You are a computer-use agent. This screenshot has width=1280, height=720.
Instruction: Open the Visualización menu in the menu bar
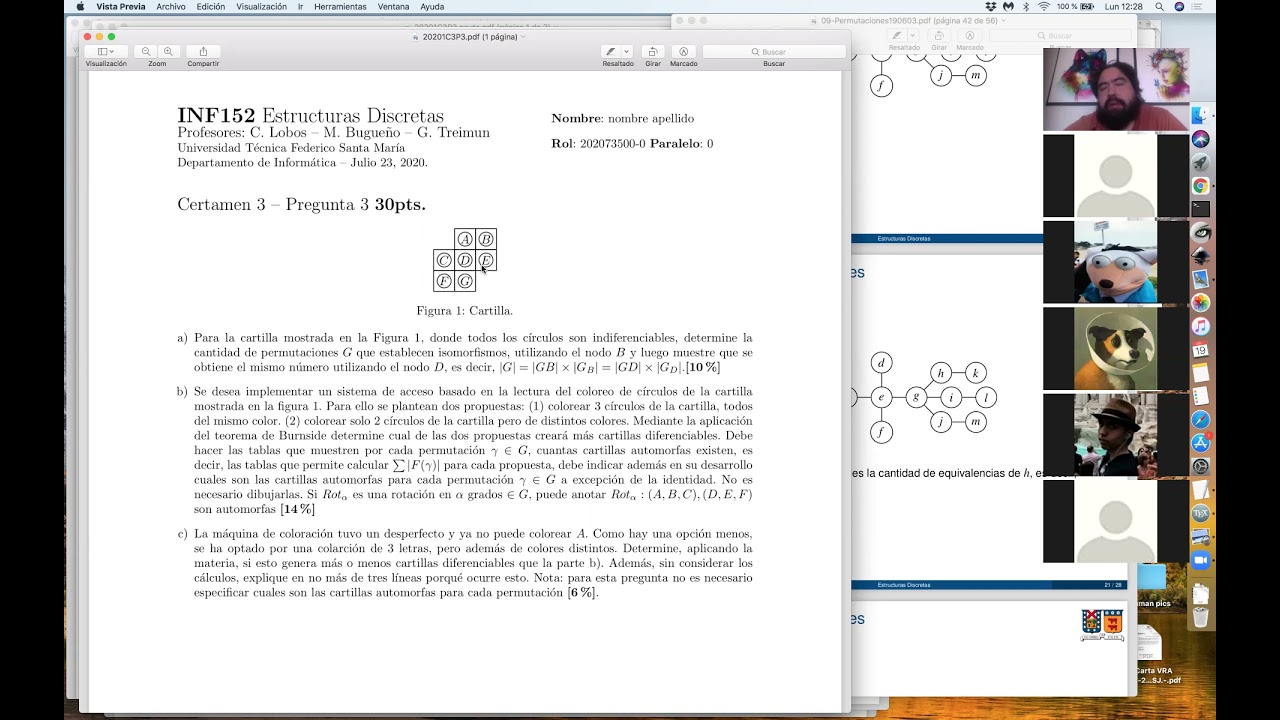[x=262, y=6]
